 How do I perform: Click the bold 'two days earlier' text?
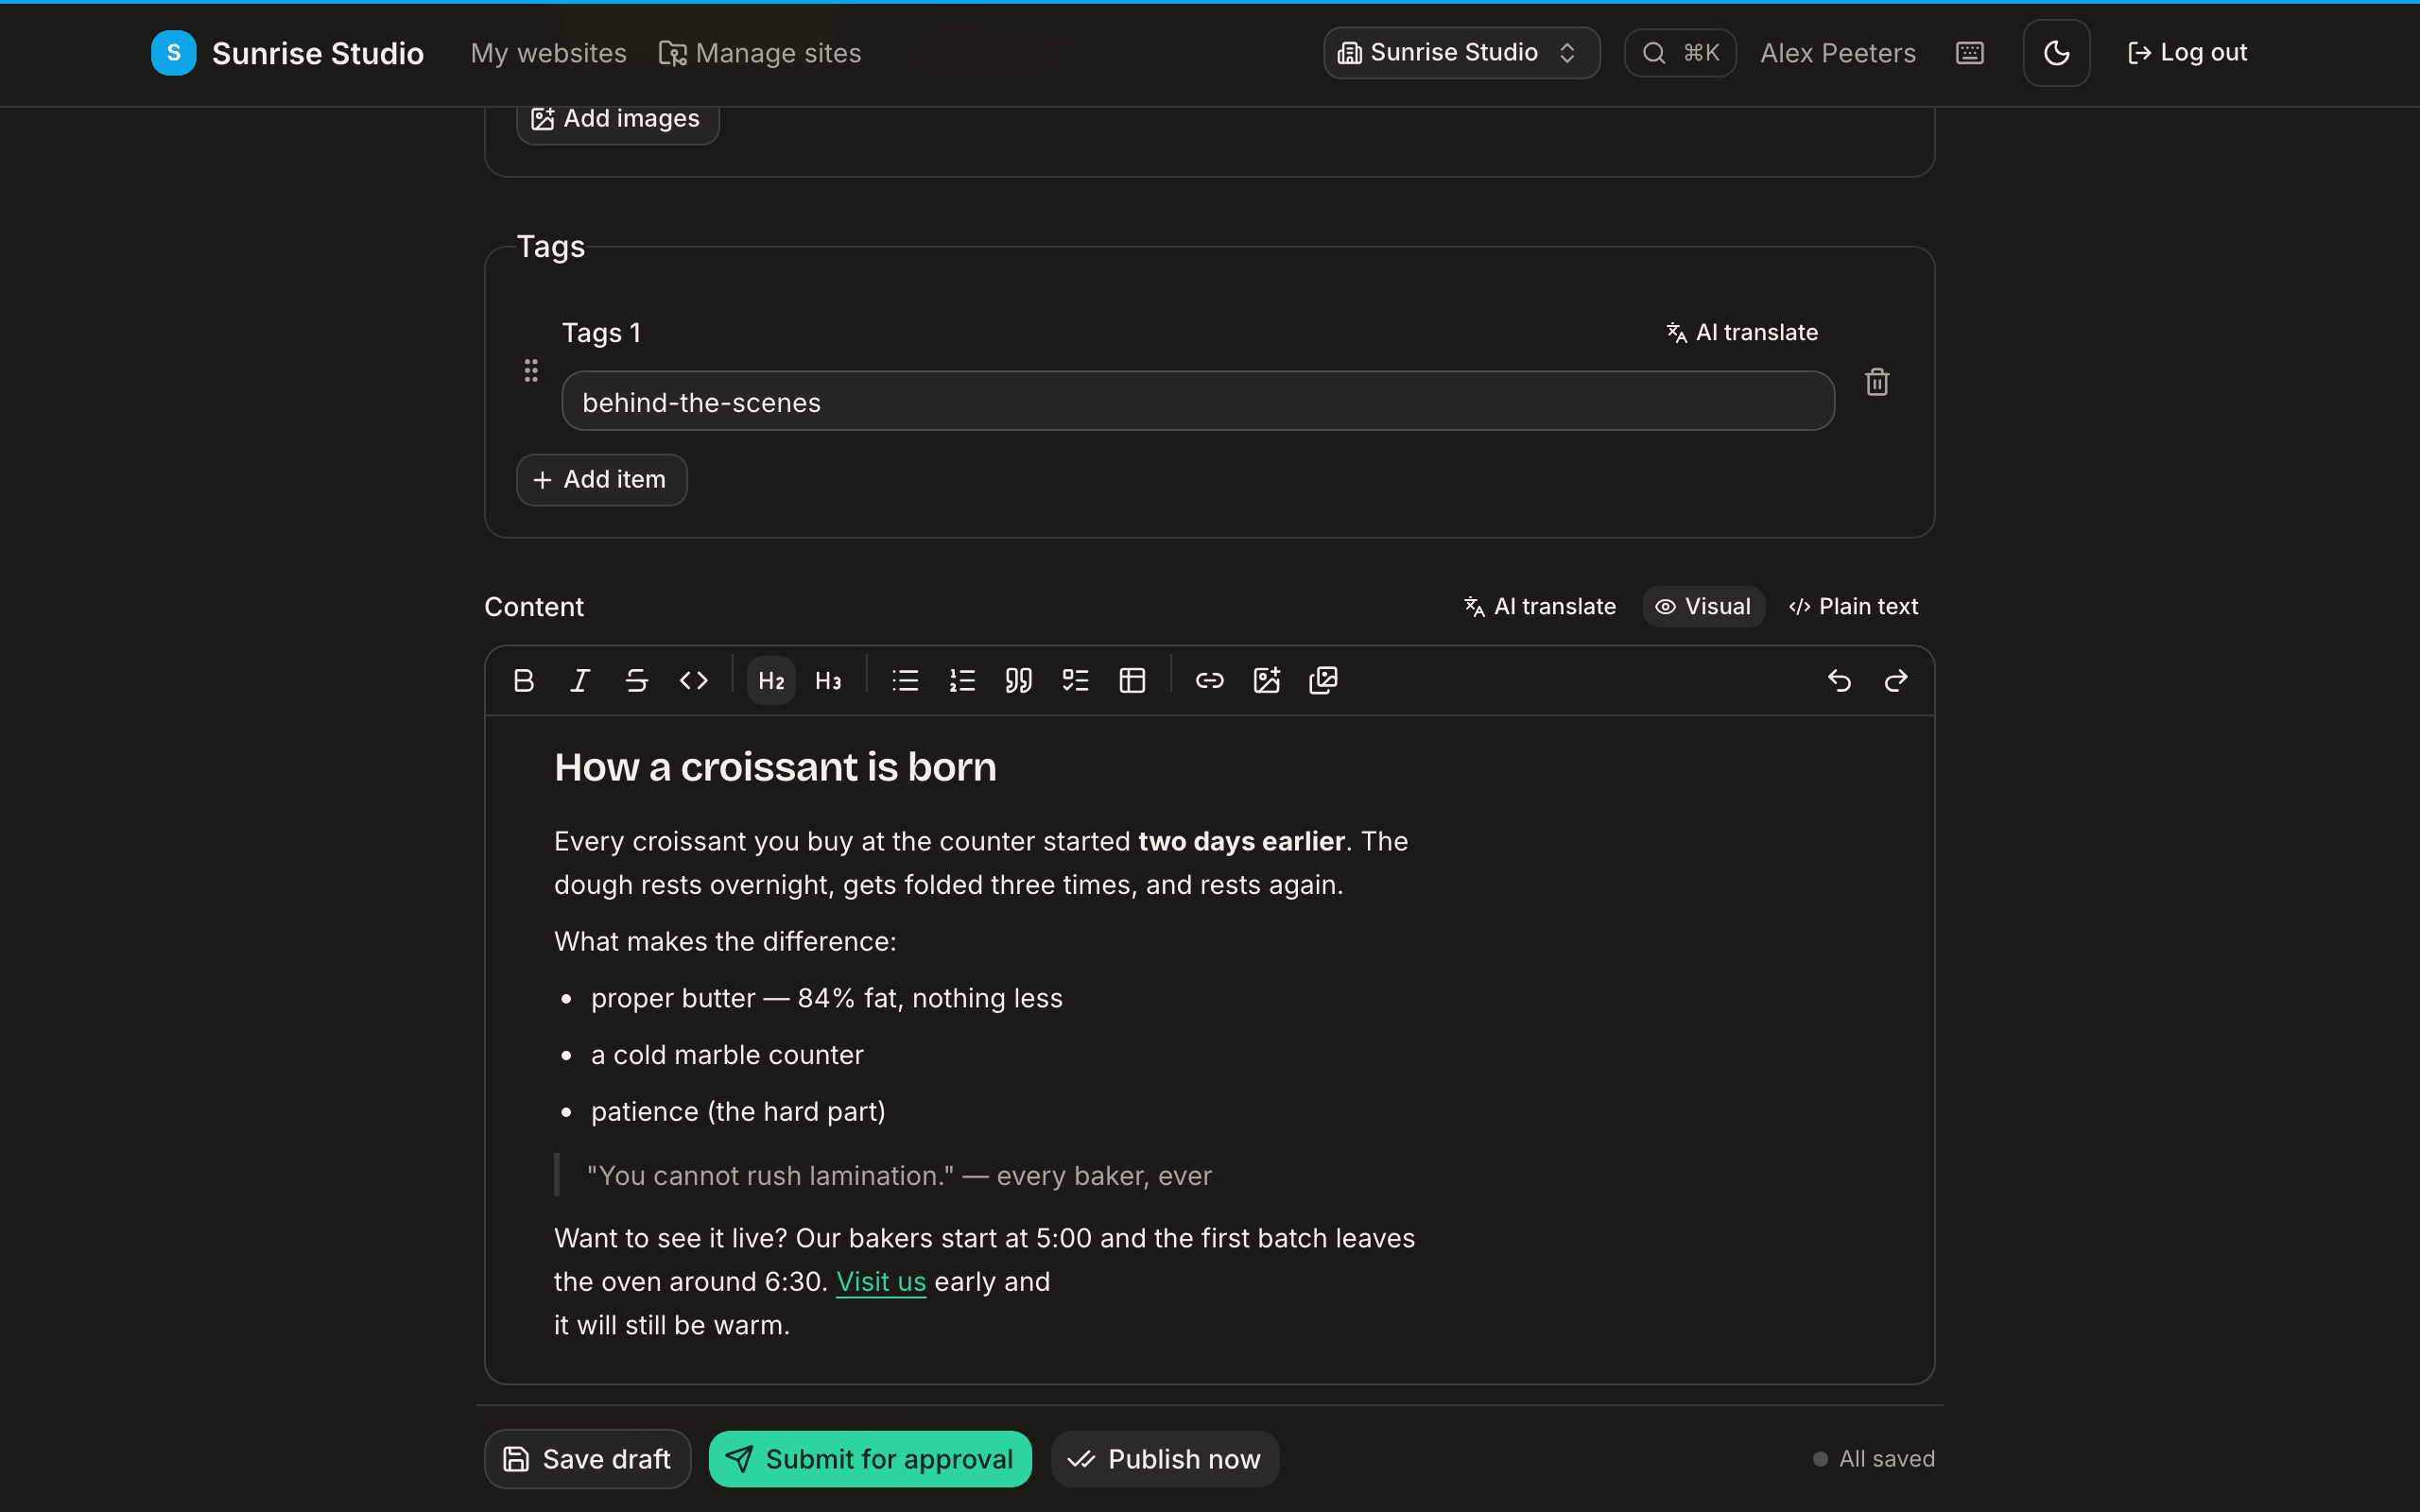coord(1241,842)
